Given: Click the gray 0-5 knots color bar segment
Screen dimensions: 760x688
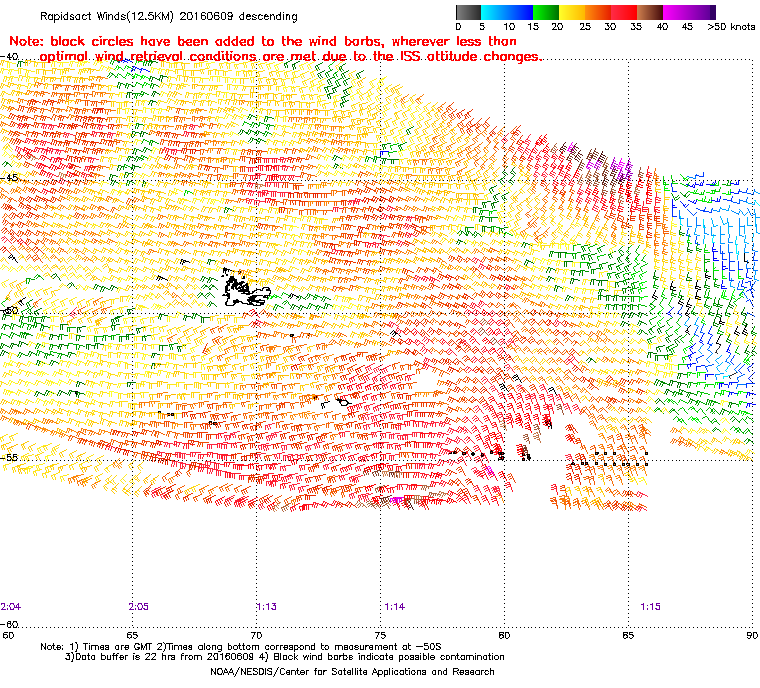Looking at the screenshot, I should click(468, 12).
